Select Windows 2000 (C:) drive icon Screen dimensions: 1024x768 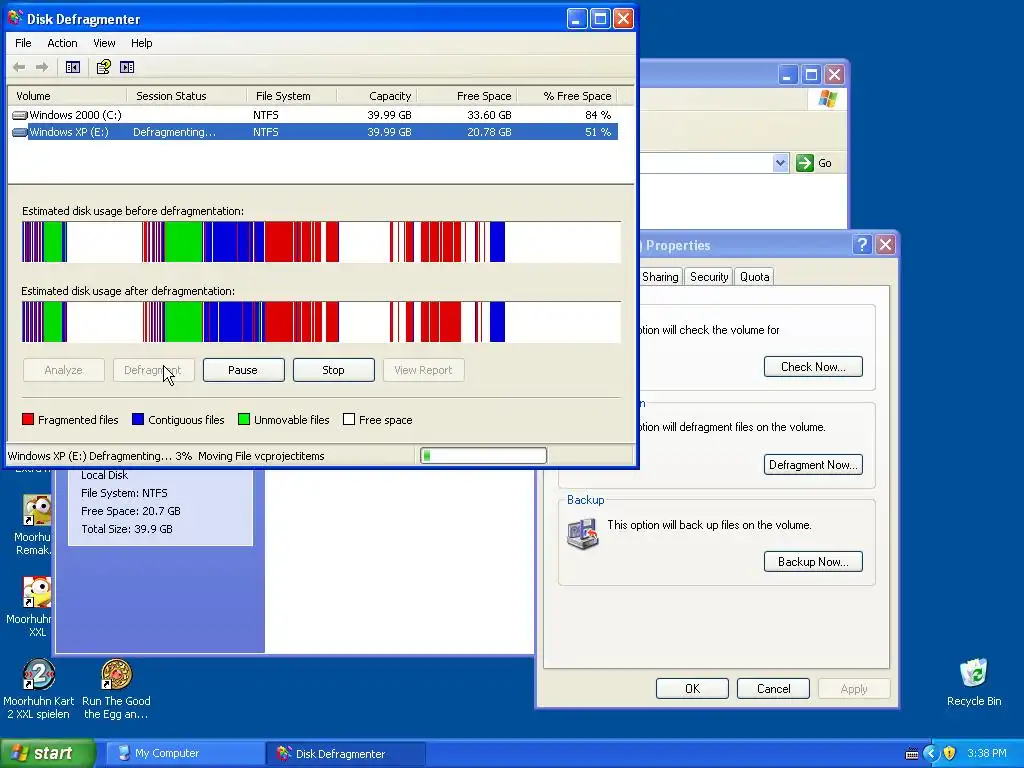click(20, 115)
